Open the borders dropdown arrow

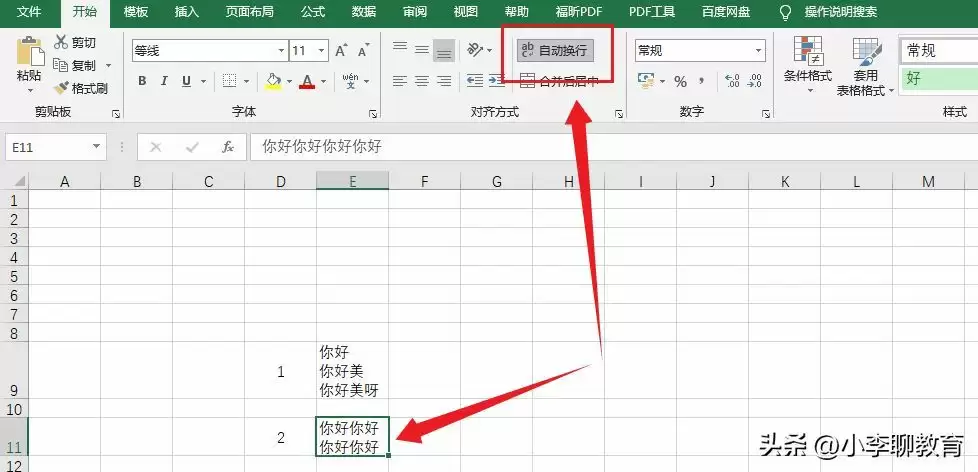pos(246,82)
